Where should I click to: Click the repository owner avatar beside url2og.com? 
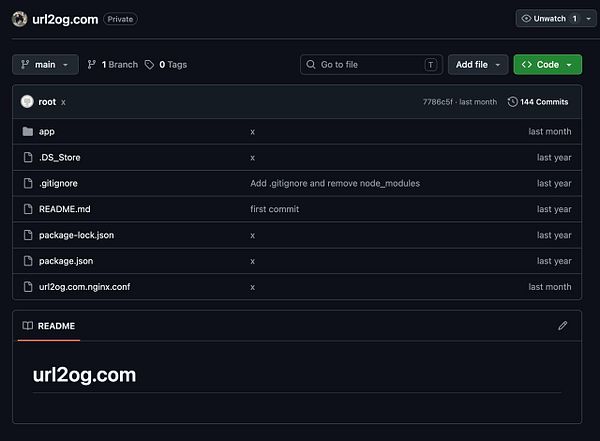(19, 19)
